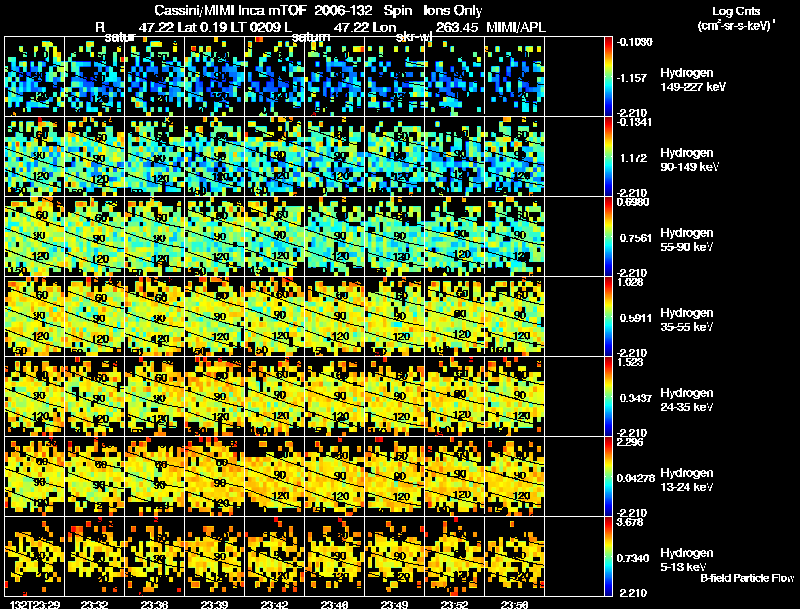The height and width of the screenshot is (609, 800).
Task: Click the color scale value '0.3437'
Action: click(636, 398)
